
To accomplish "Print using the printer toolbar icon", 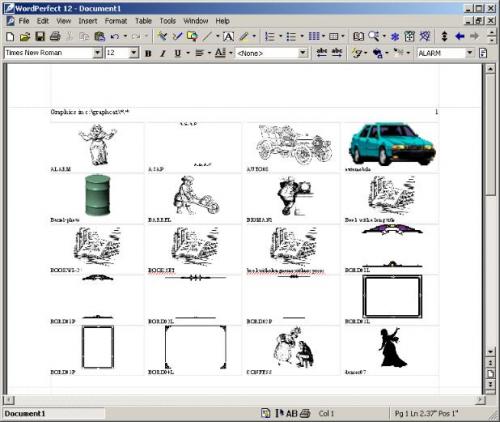I will click(55, 36).
